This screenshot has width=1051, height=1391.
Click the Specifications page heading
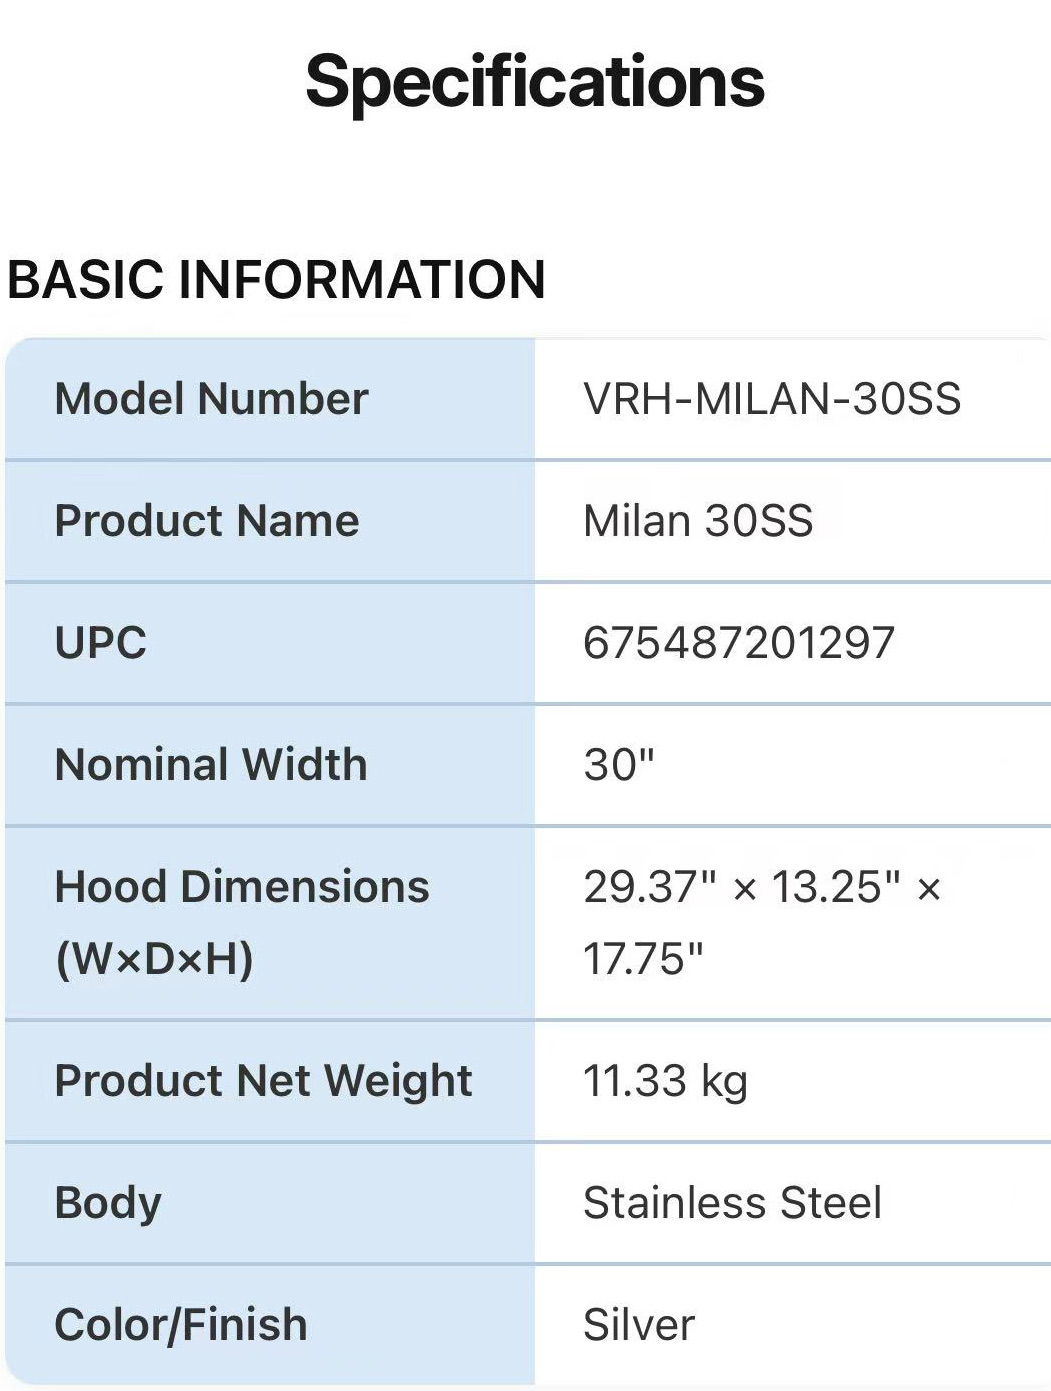(x=535, y=83)
